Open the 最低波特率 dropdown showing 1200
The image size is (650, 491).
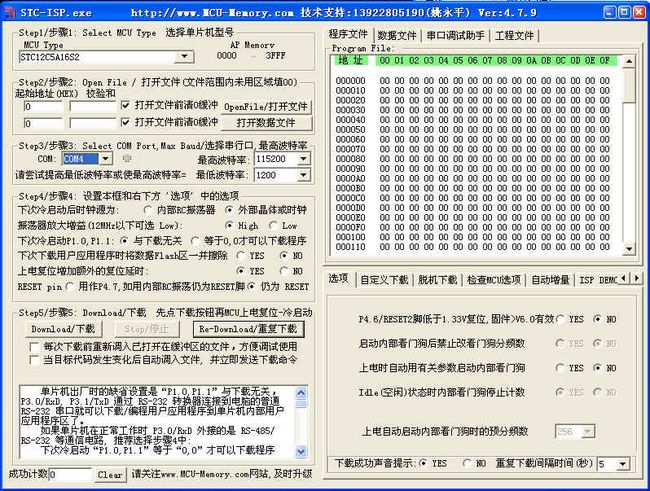304,175
